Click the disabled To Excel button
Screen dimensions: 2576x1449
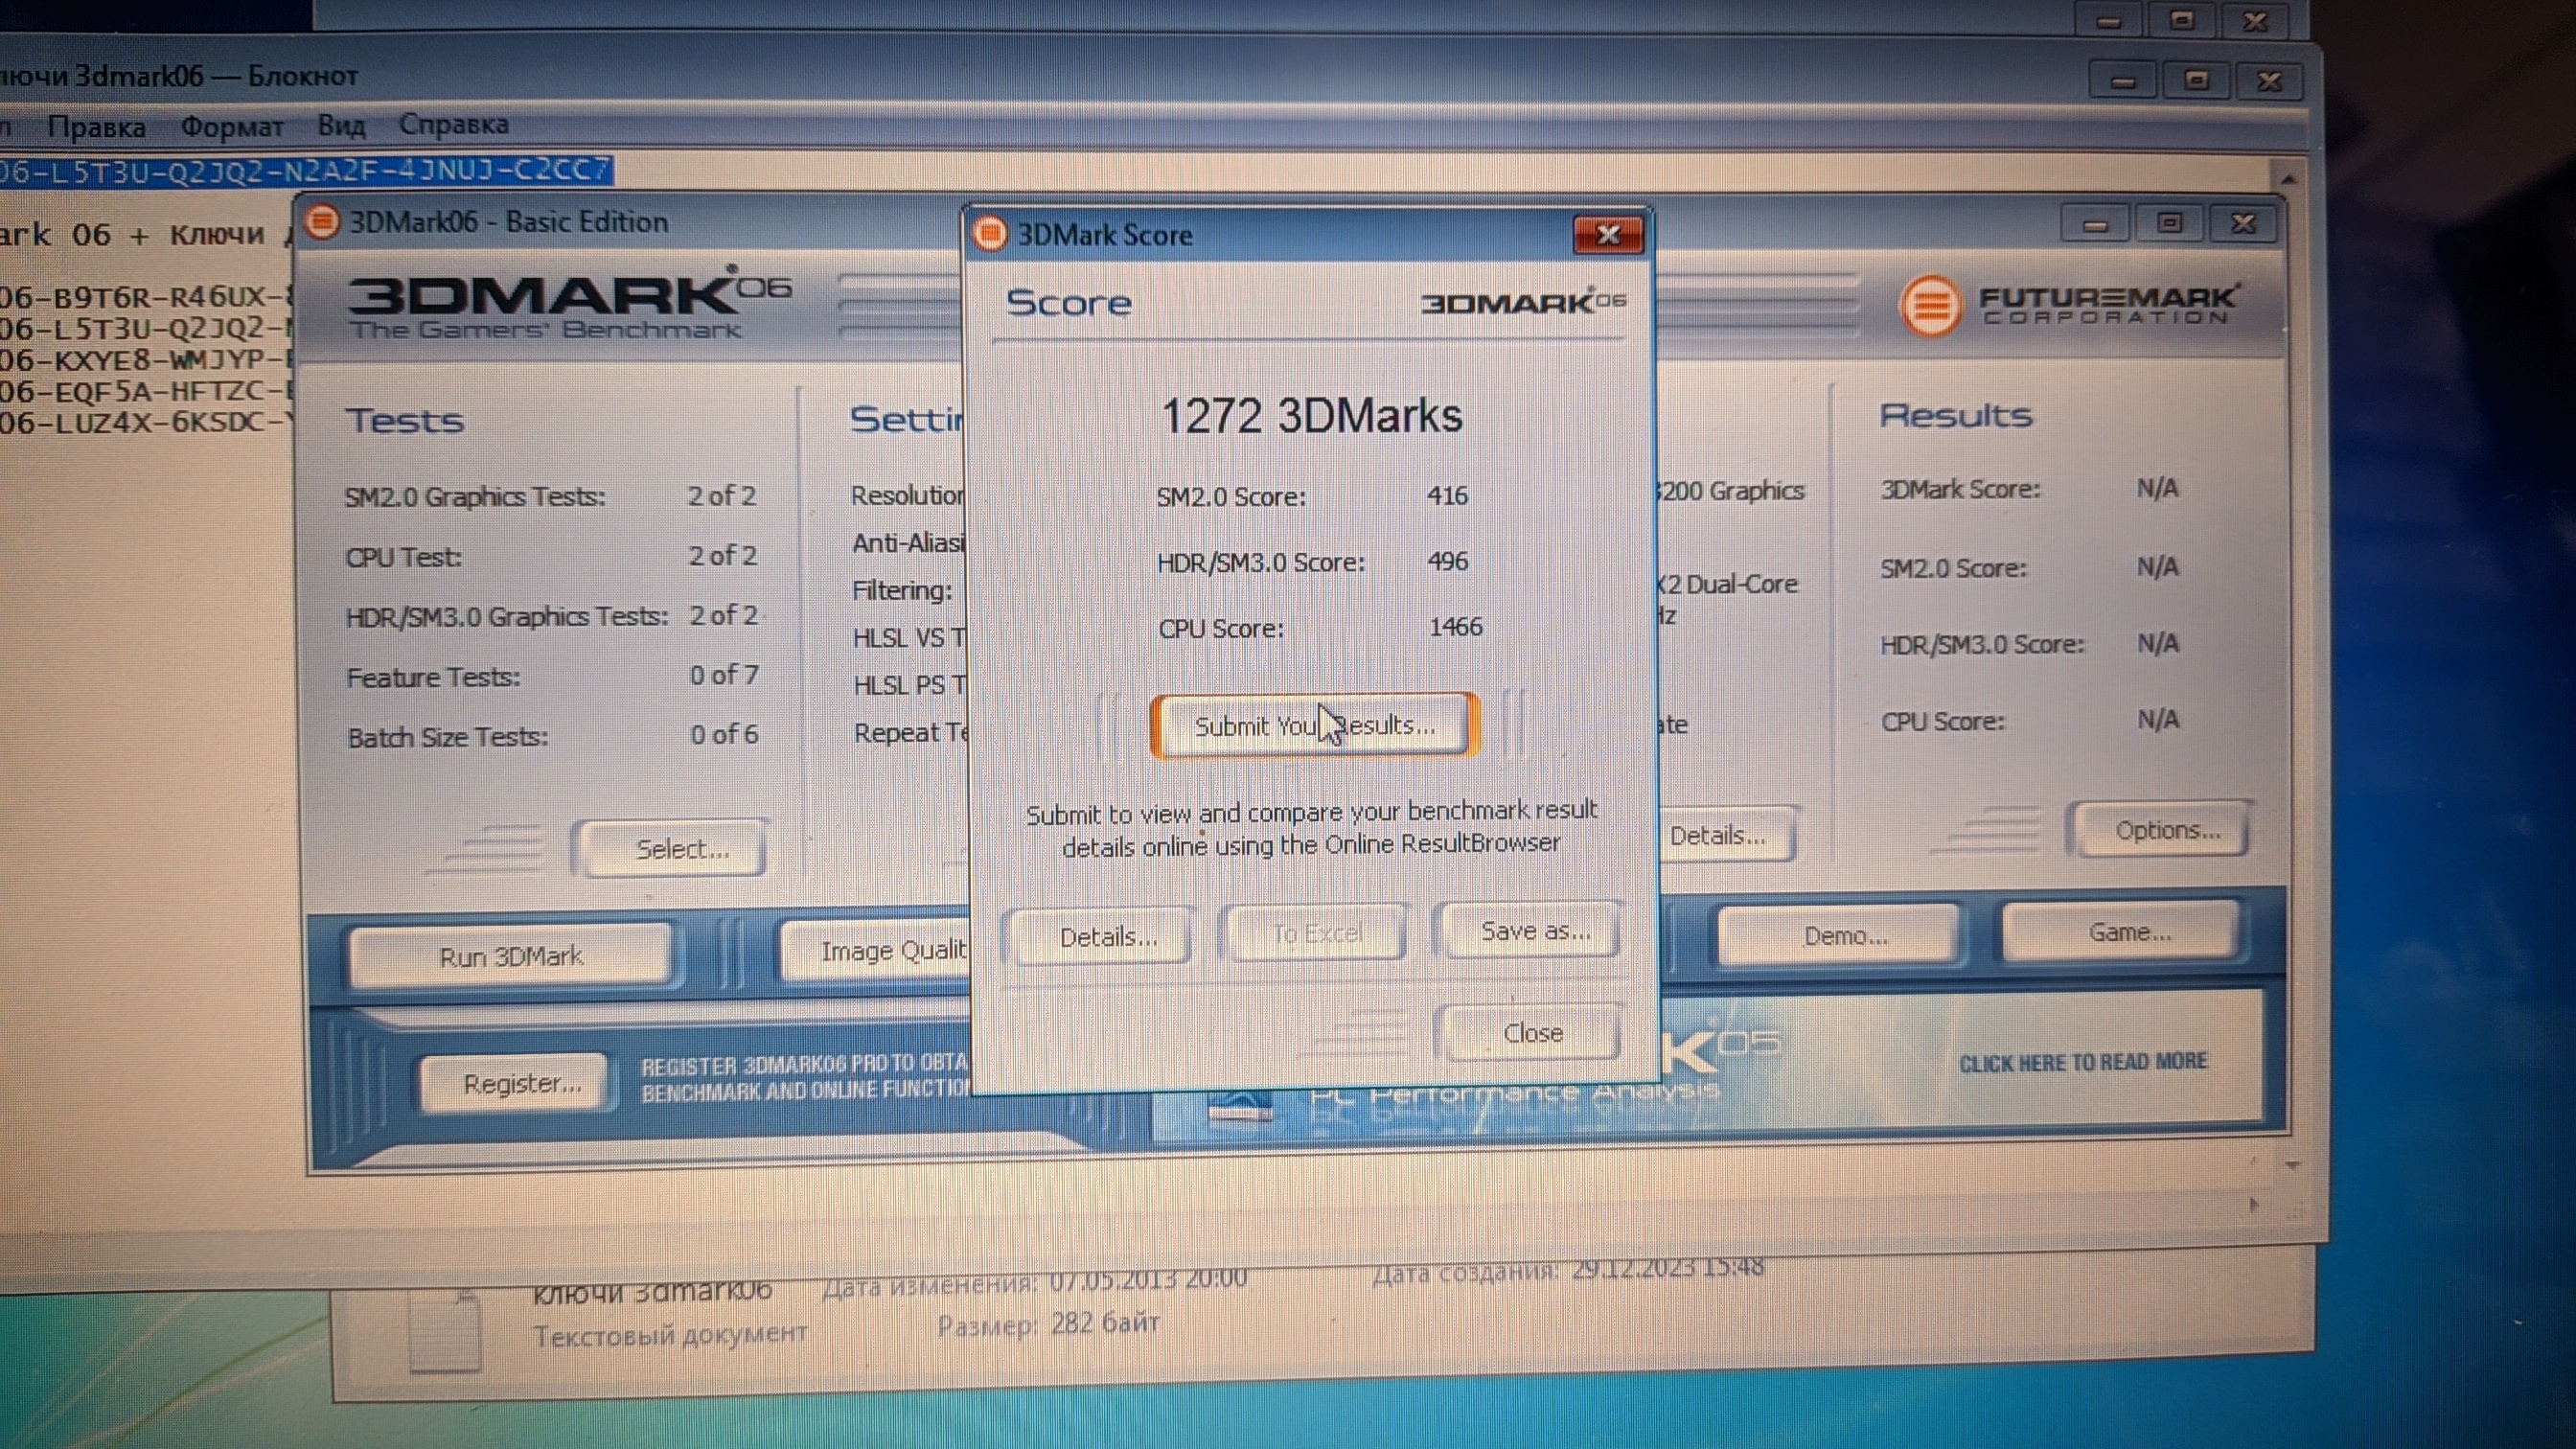click(1316, 934)
